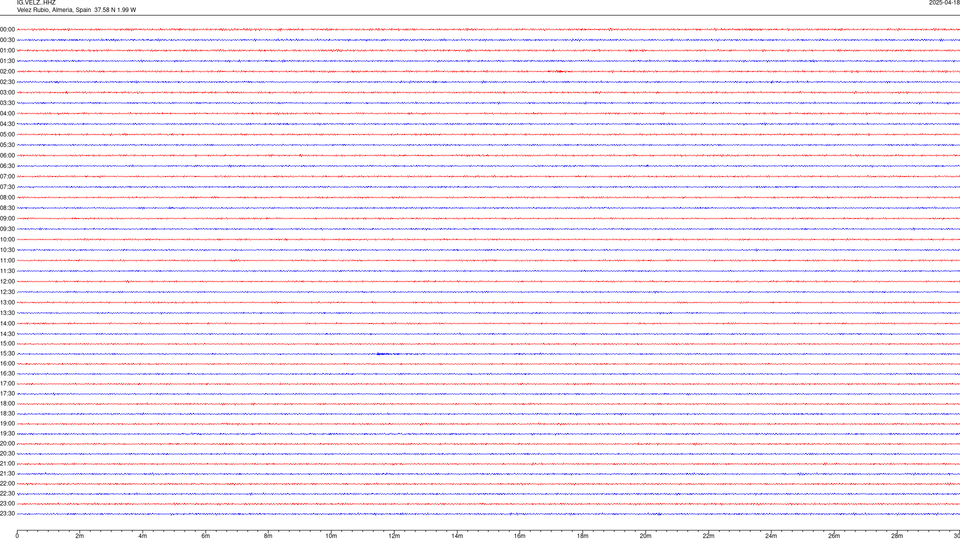Pick the 20m axis tick label
This screenshot has height=540, width=960.
tap(645, 536)
